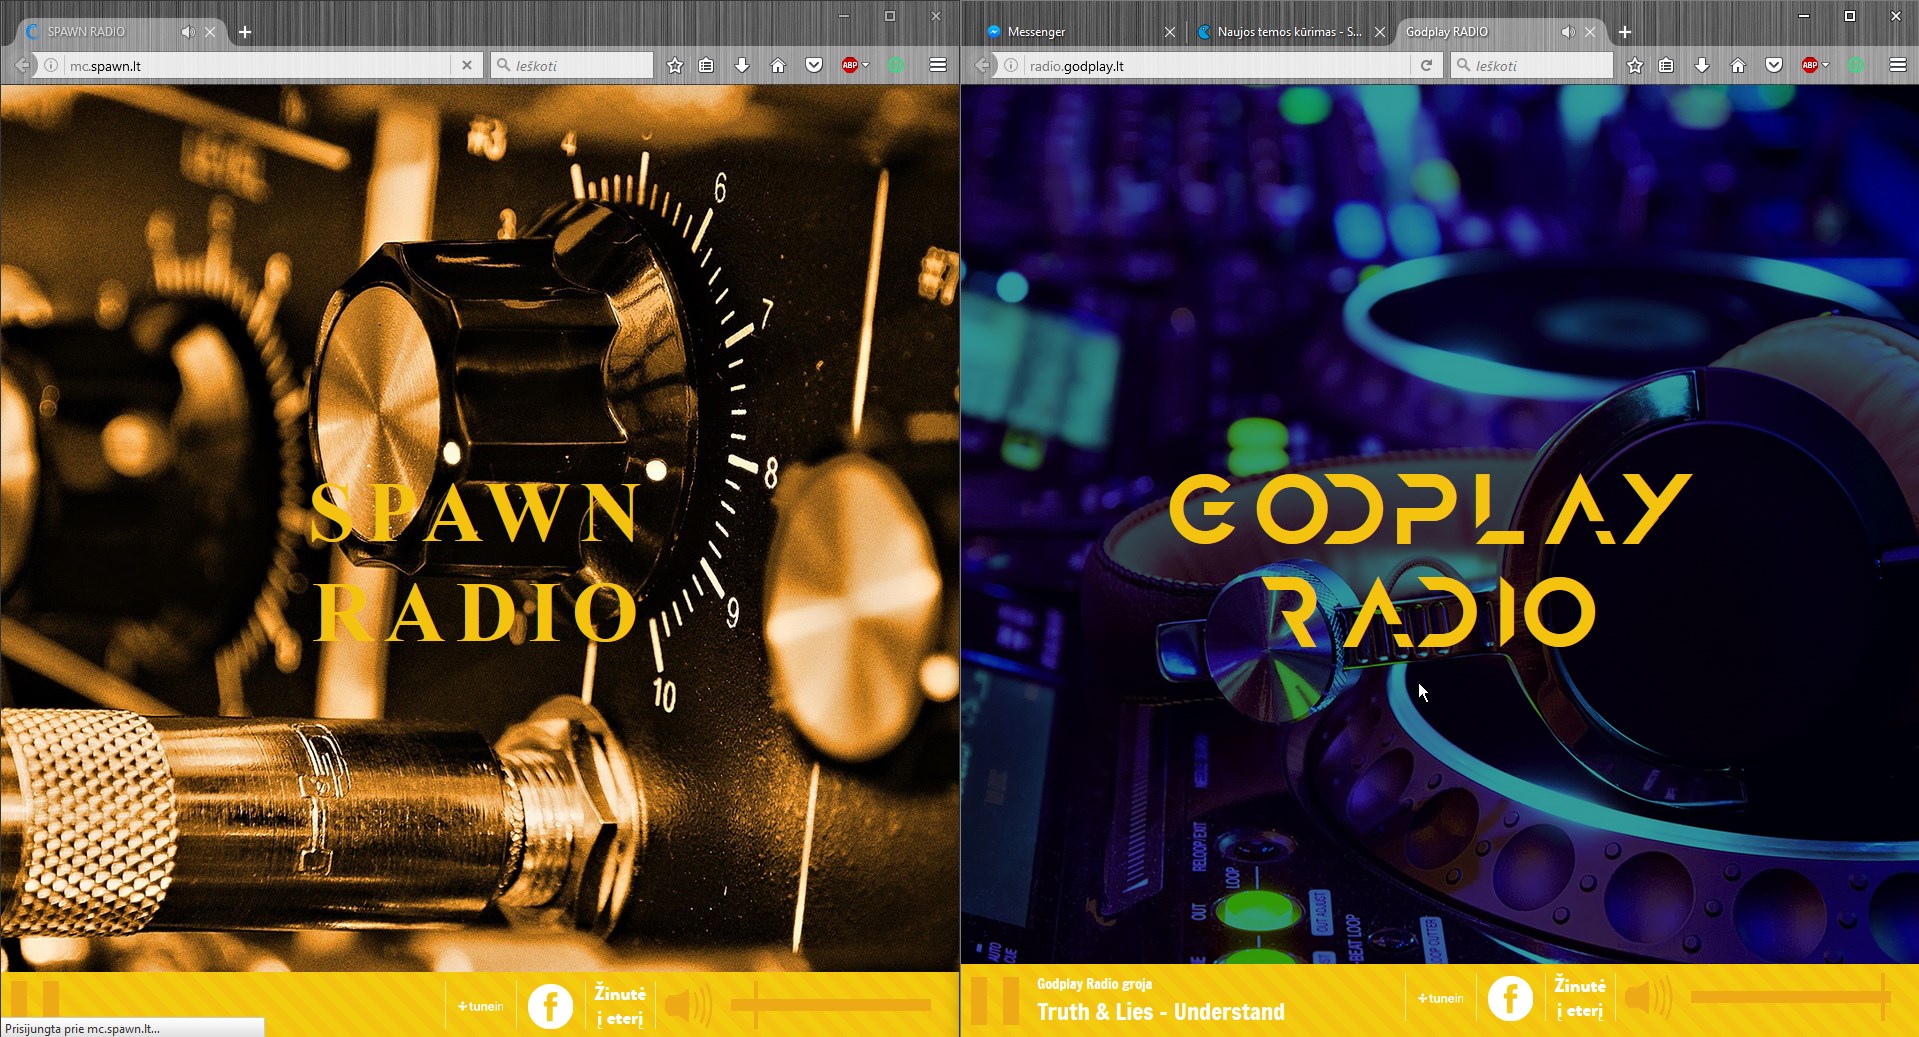Reload the radio.godplay.lt page

click(x=1427, y=65)
